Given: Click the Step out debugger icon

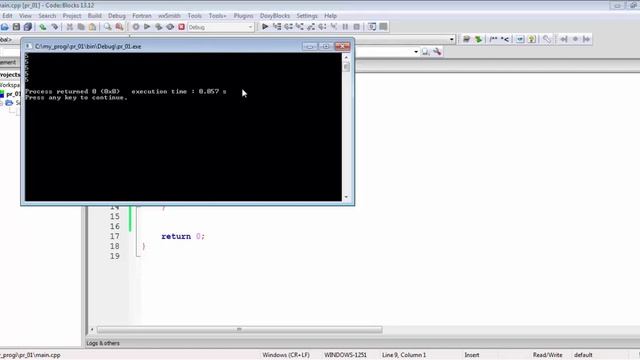Looking at the screenshot, I should tap(311, 27).
